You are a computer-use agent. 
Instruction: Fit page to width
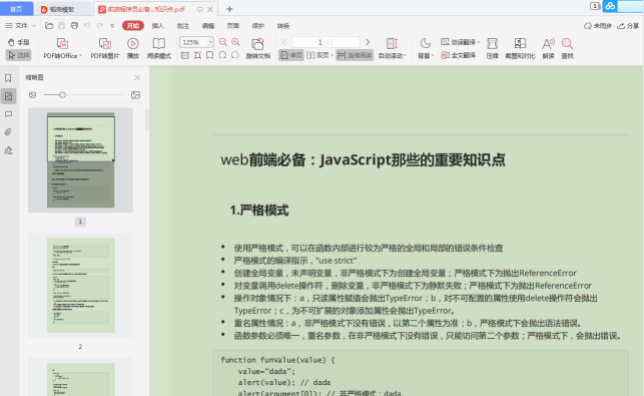pos(210,55)
